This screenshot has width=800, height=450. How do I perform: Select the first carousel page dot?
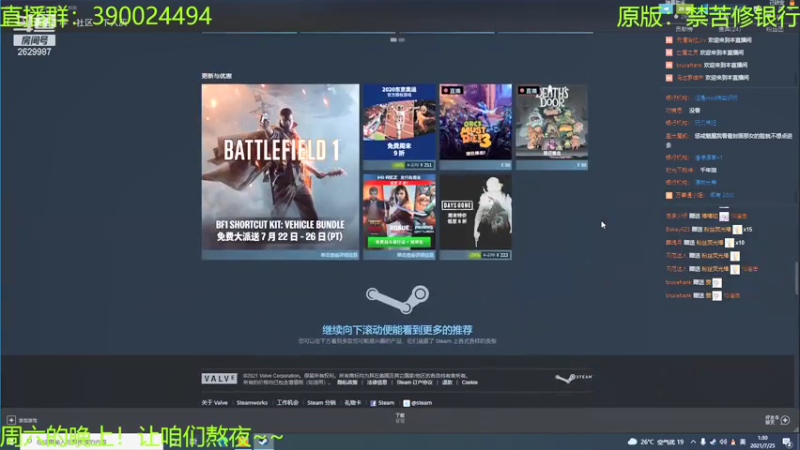click(x=393, y=39)
